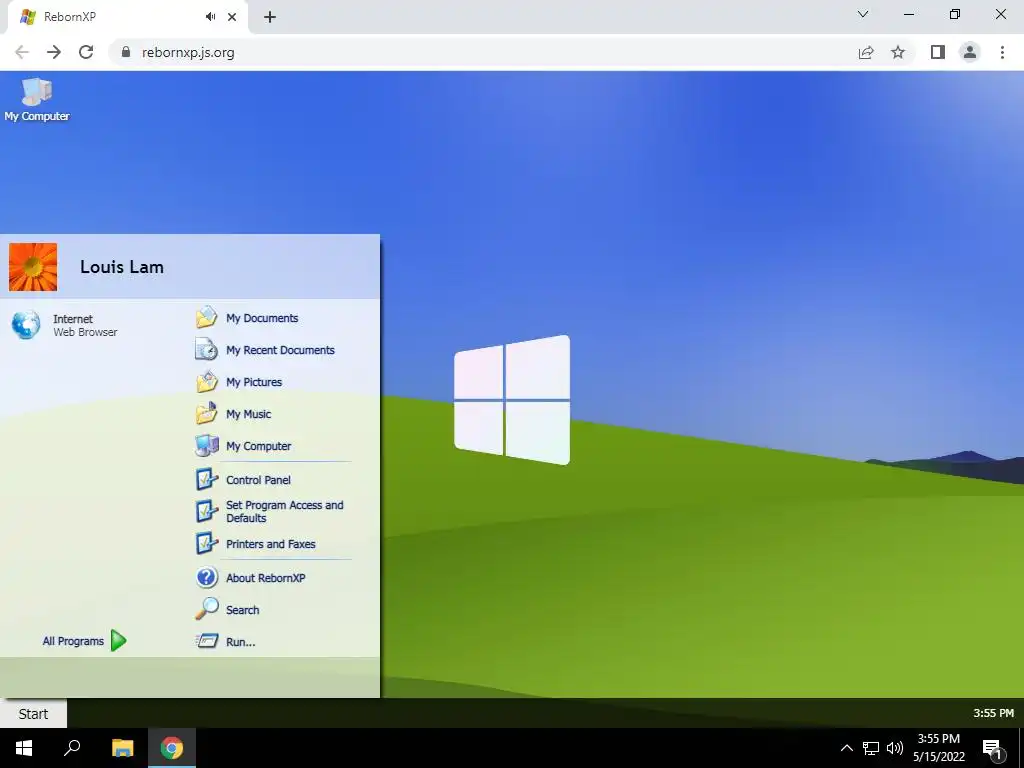
Task: Open Printers and Faxes icon
Action: (x=206, y=544)
